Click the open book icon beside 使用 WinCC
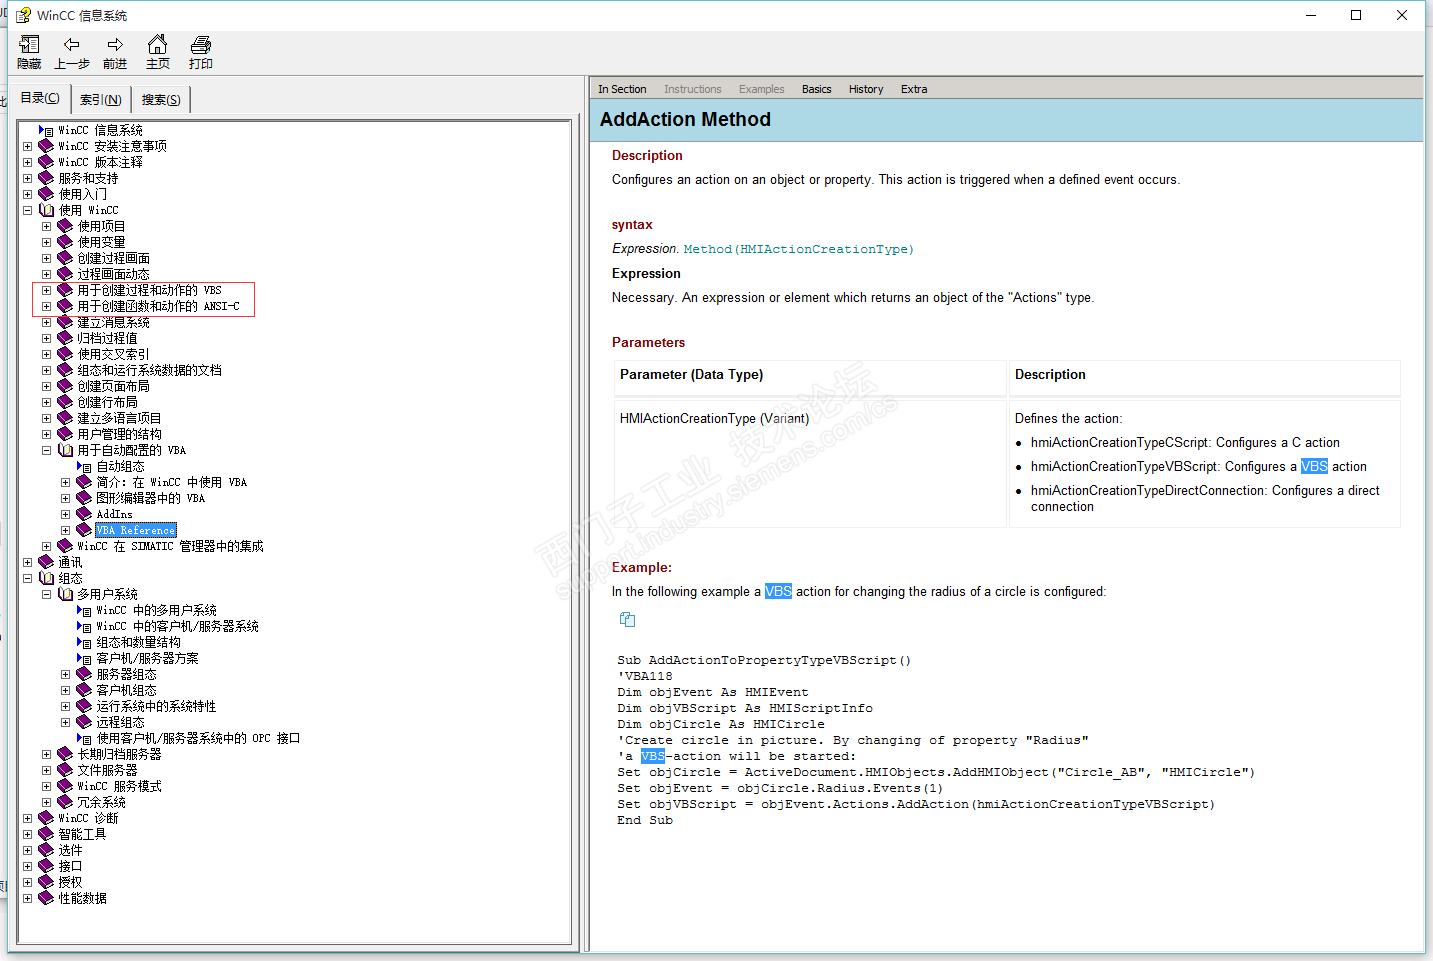This screenshot has width=1433, height=961. (46, 210)
